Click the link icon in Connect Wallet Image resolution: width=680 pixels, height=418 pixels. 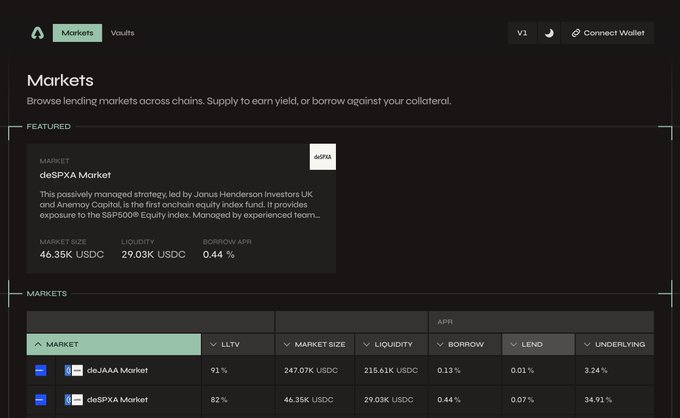point(575,33)
